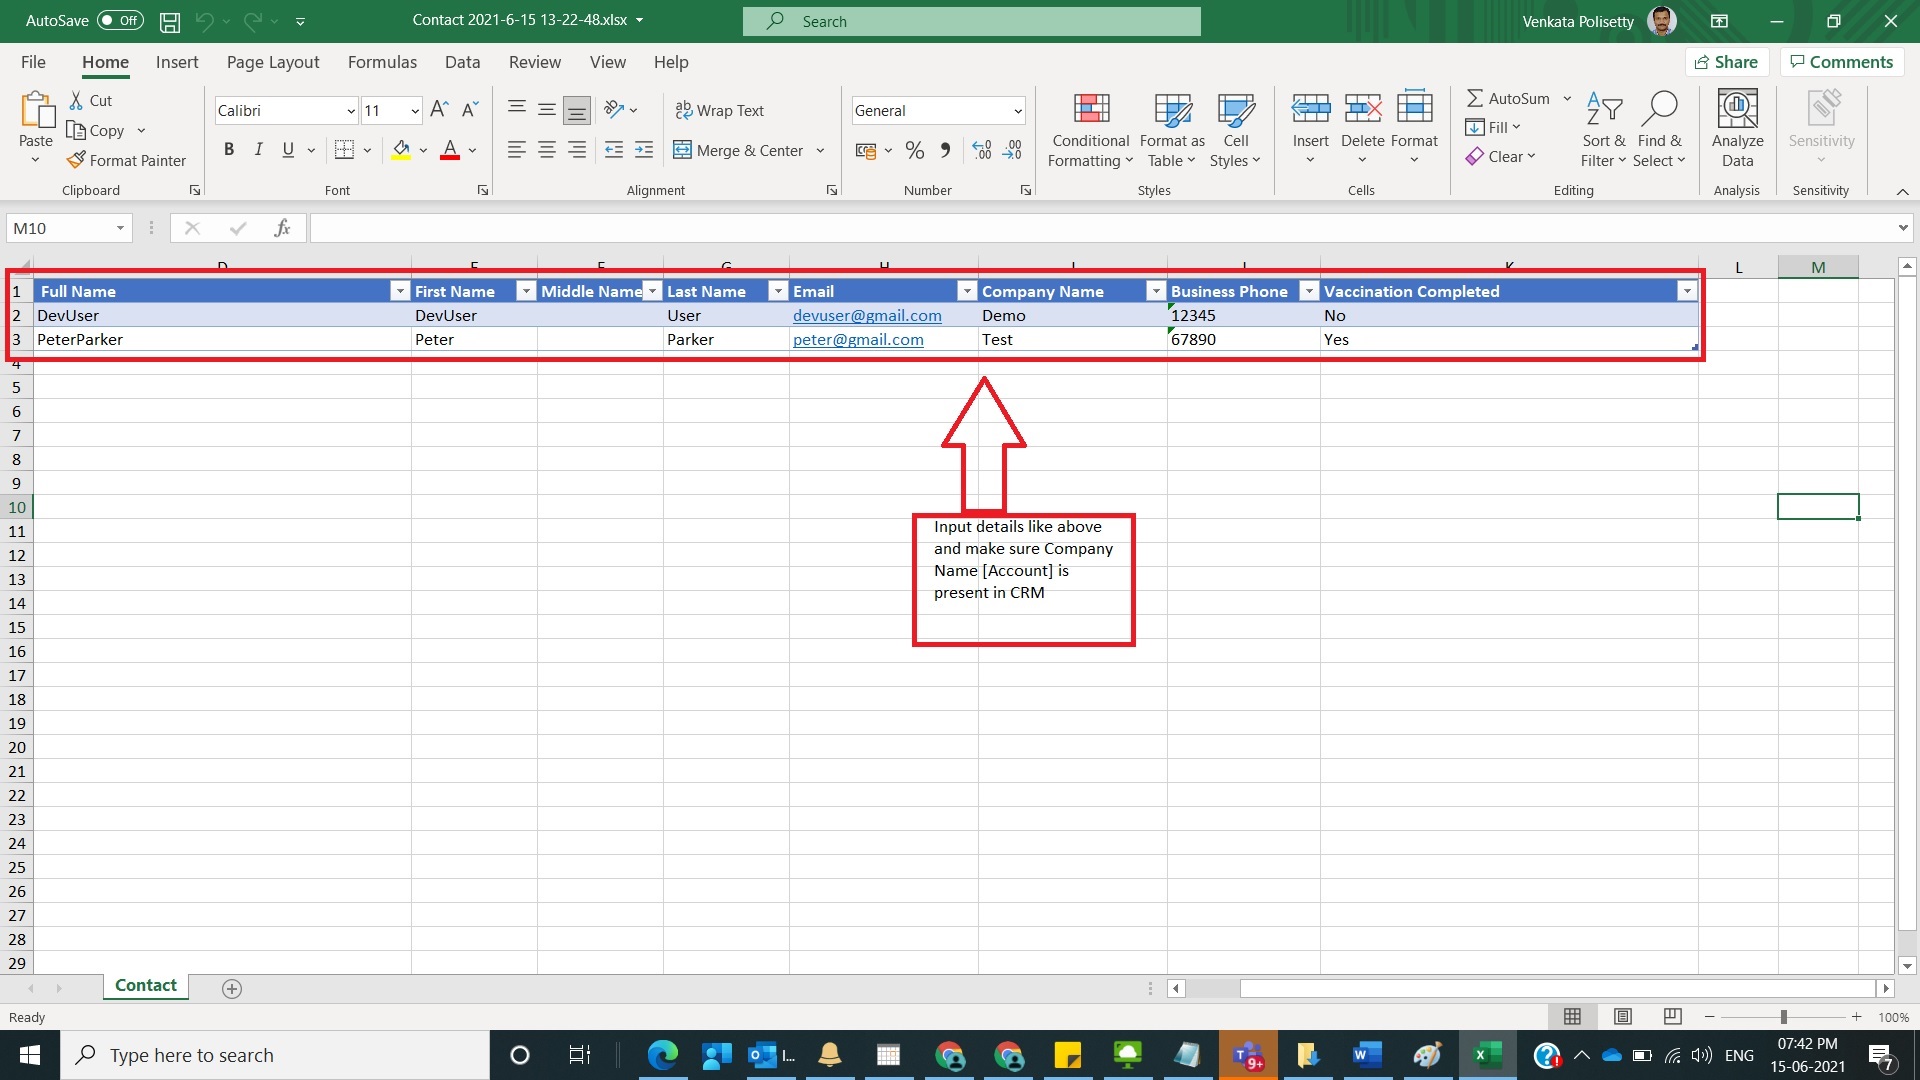Viewport: 1920px width, 1080px height.
Task: Open Sort & Filter options
Action: 1602,128
